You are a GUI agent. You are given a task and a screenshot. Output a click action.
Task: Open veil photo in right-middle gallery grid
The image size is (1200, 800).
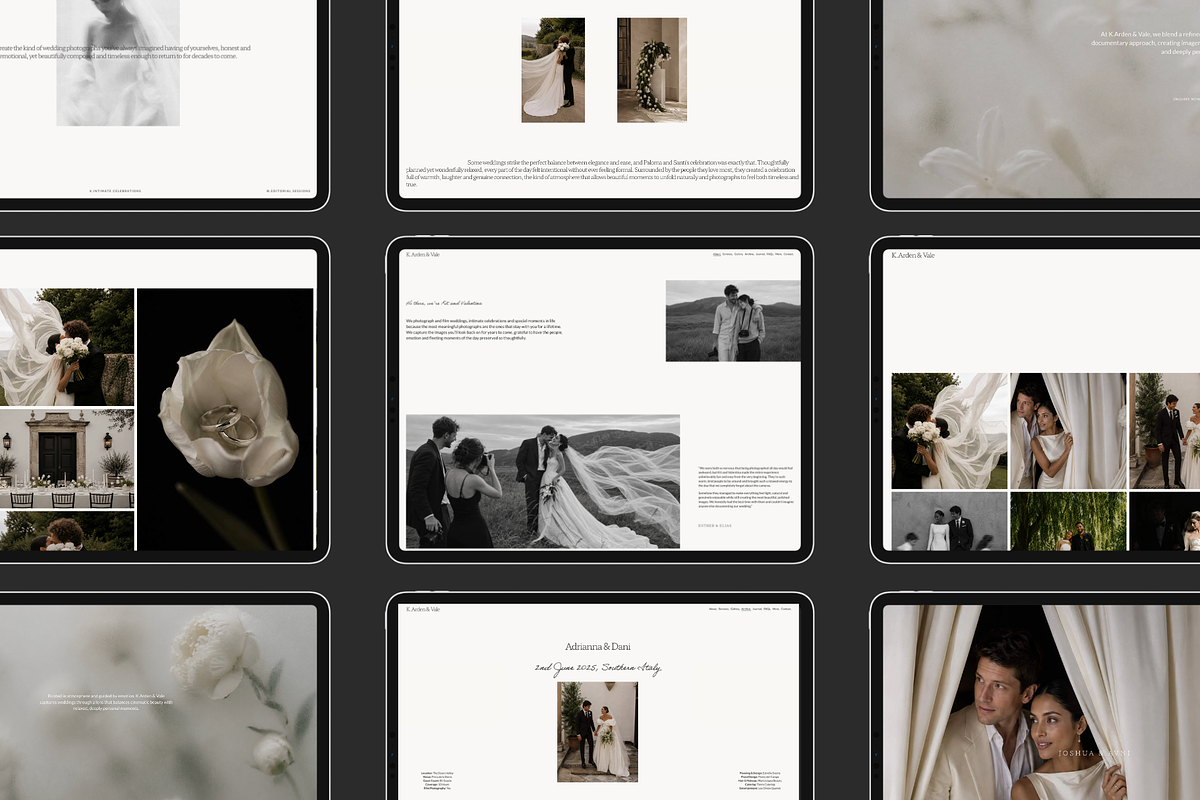click(x=950, y=431)
